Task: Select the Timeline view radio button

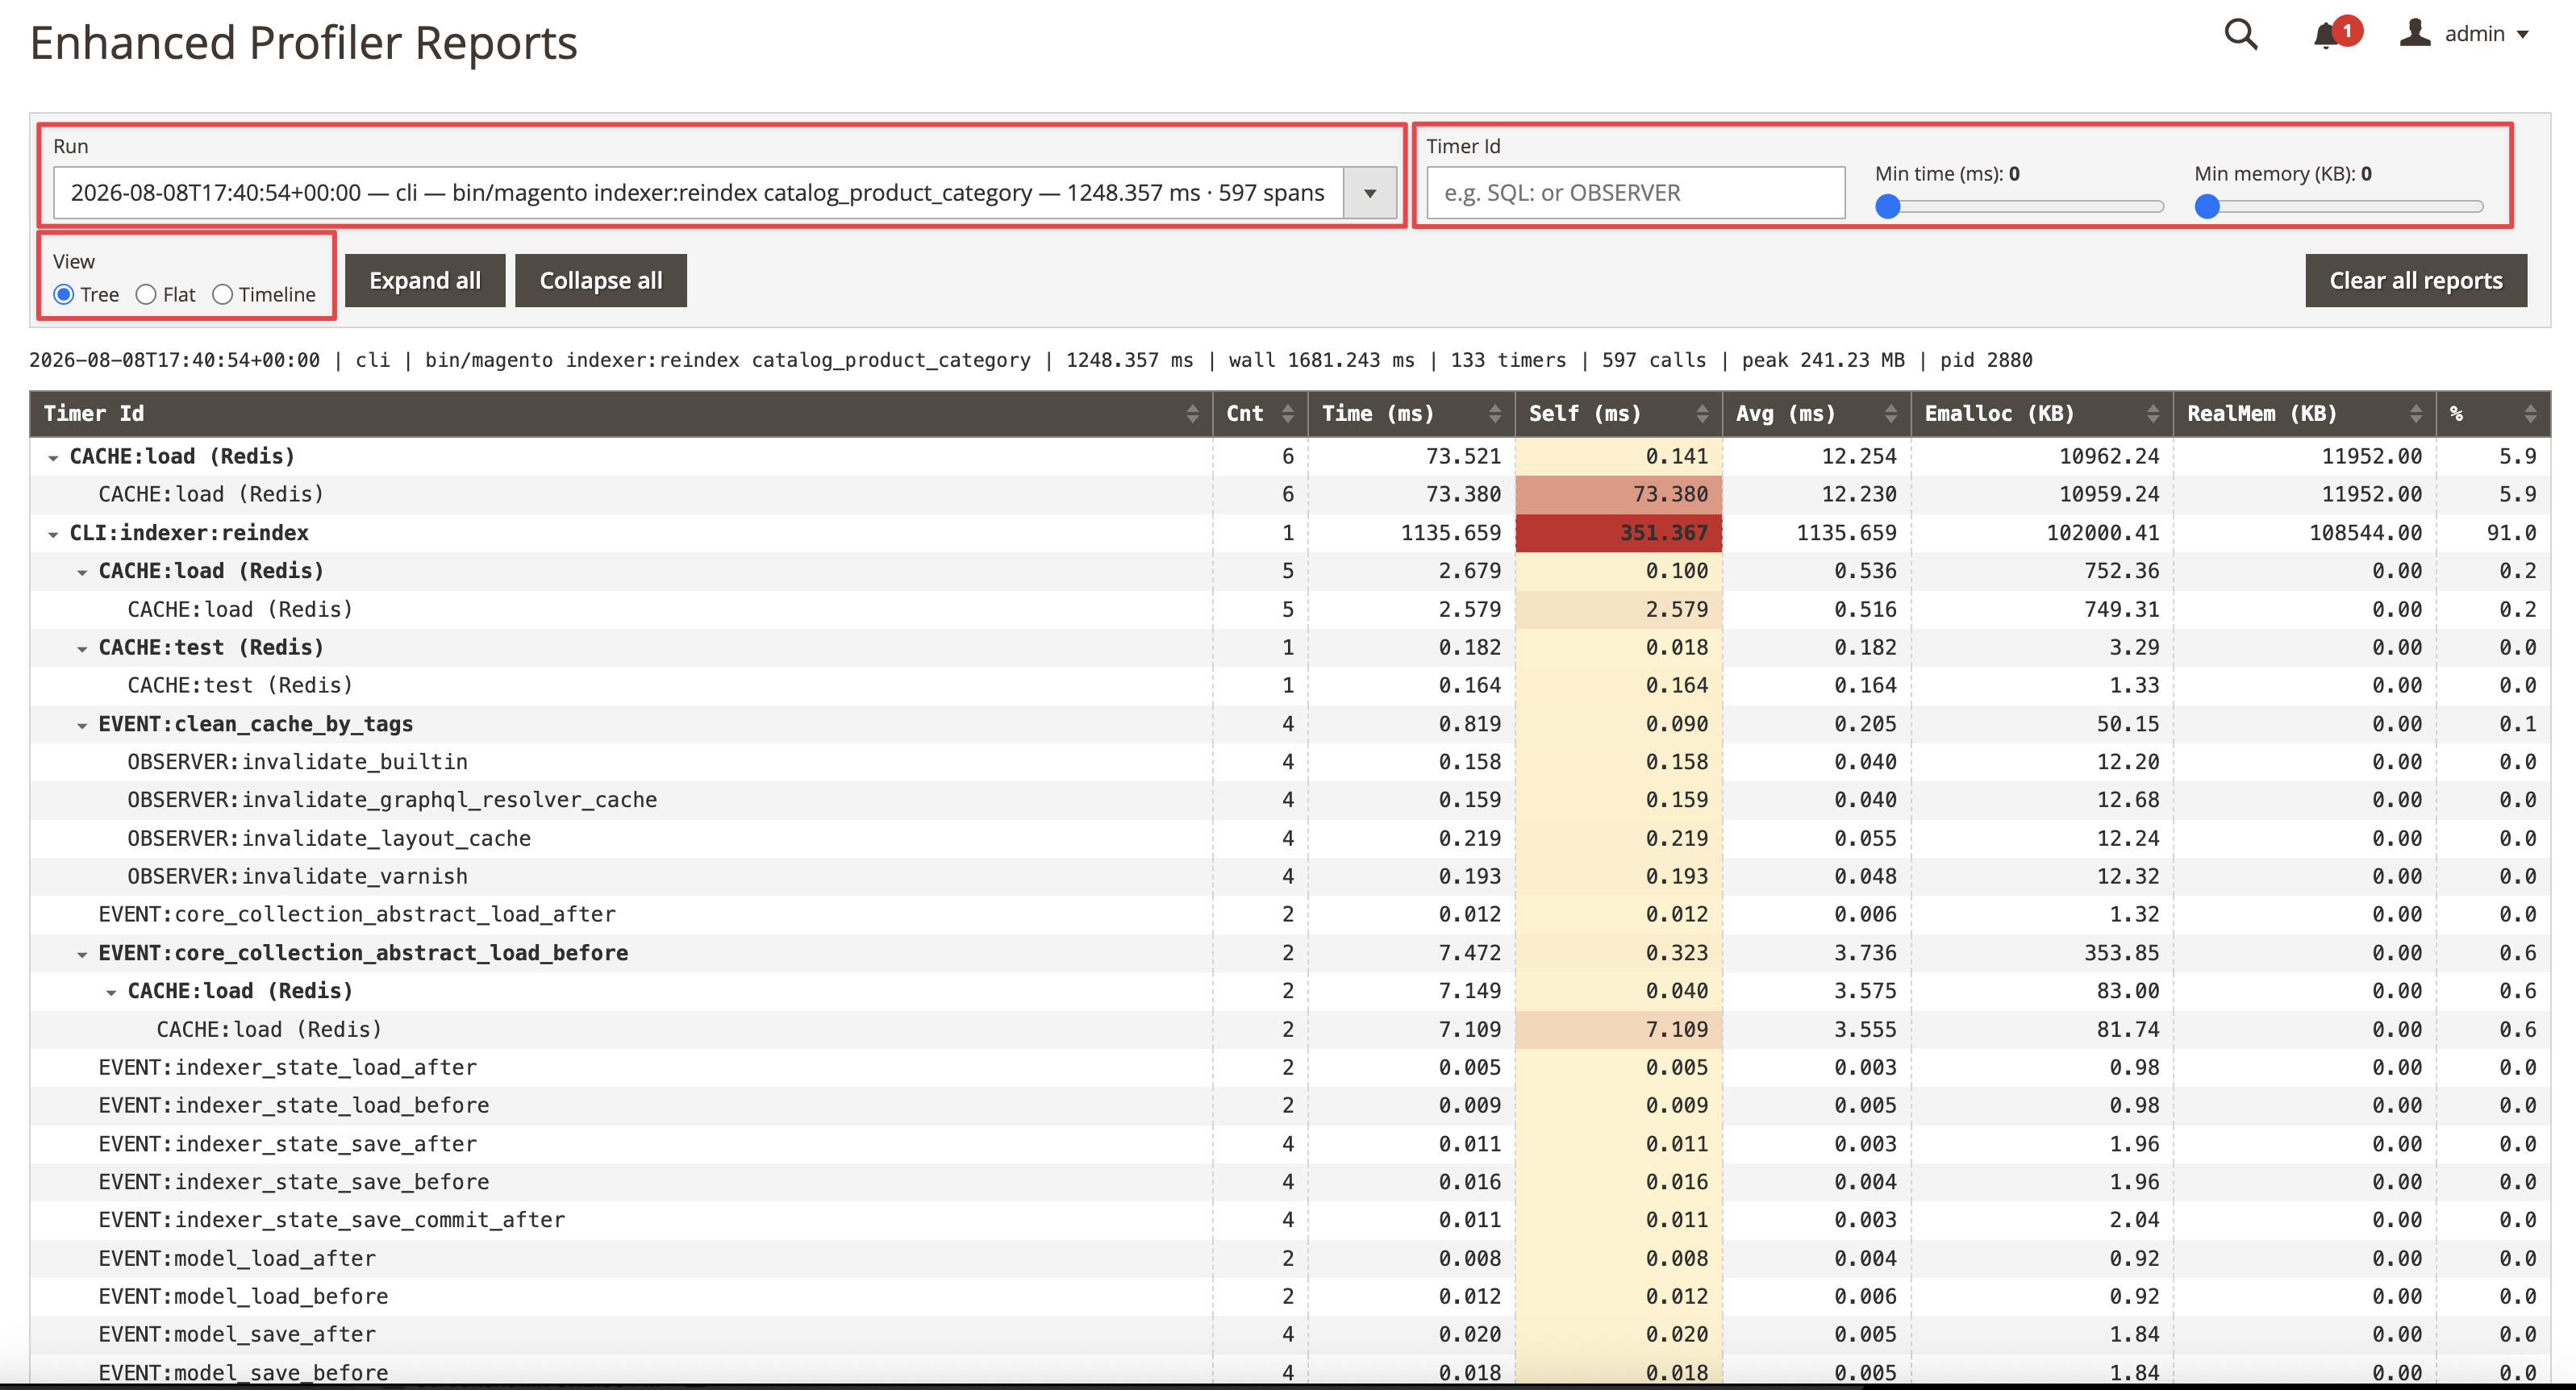Action: (222, 294)
